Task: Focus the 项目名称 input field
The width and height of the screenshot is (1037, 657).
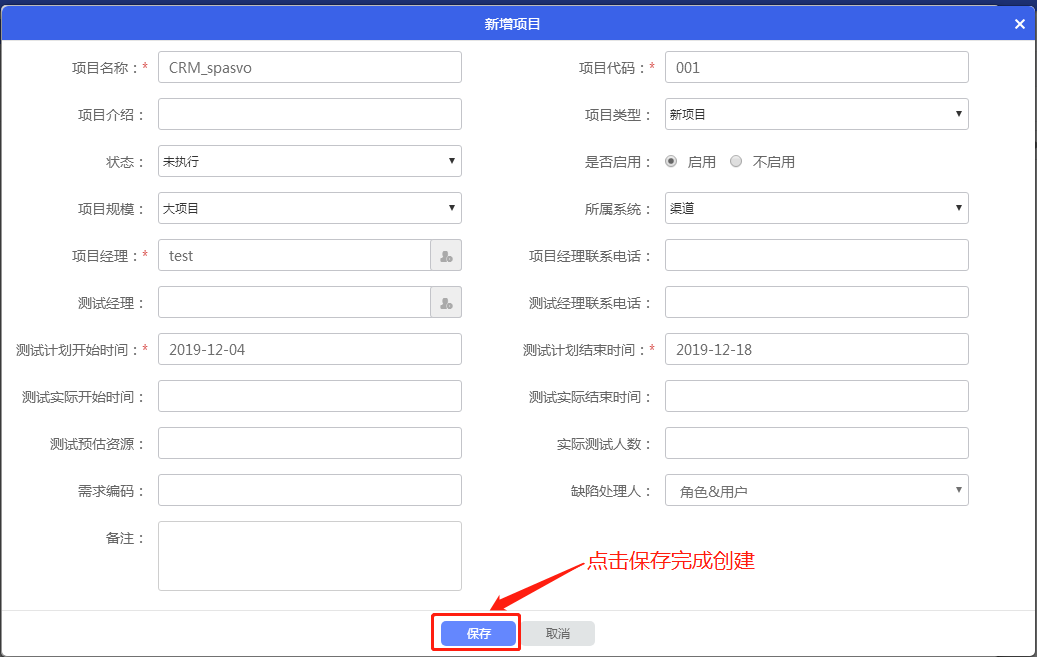Action: pyautogui.click(x=309, y=67)
